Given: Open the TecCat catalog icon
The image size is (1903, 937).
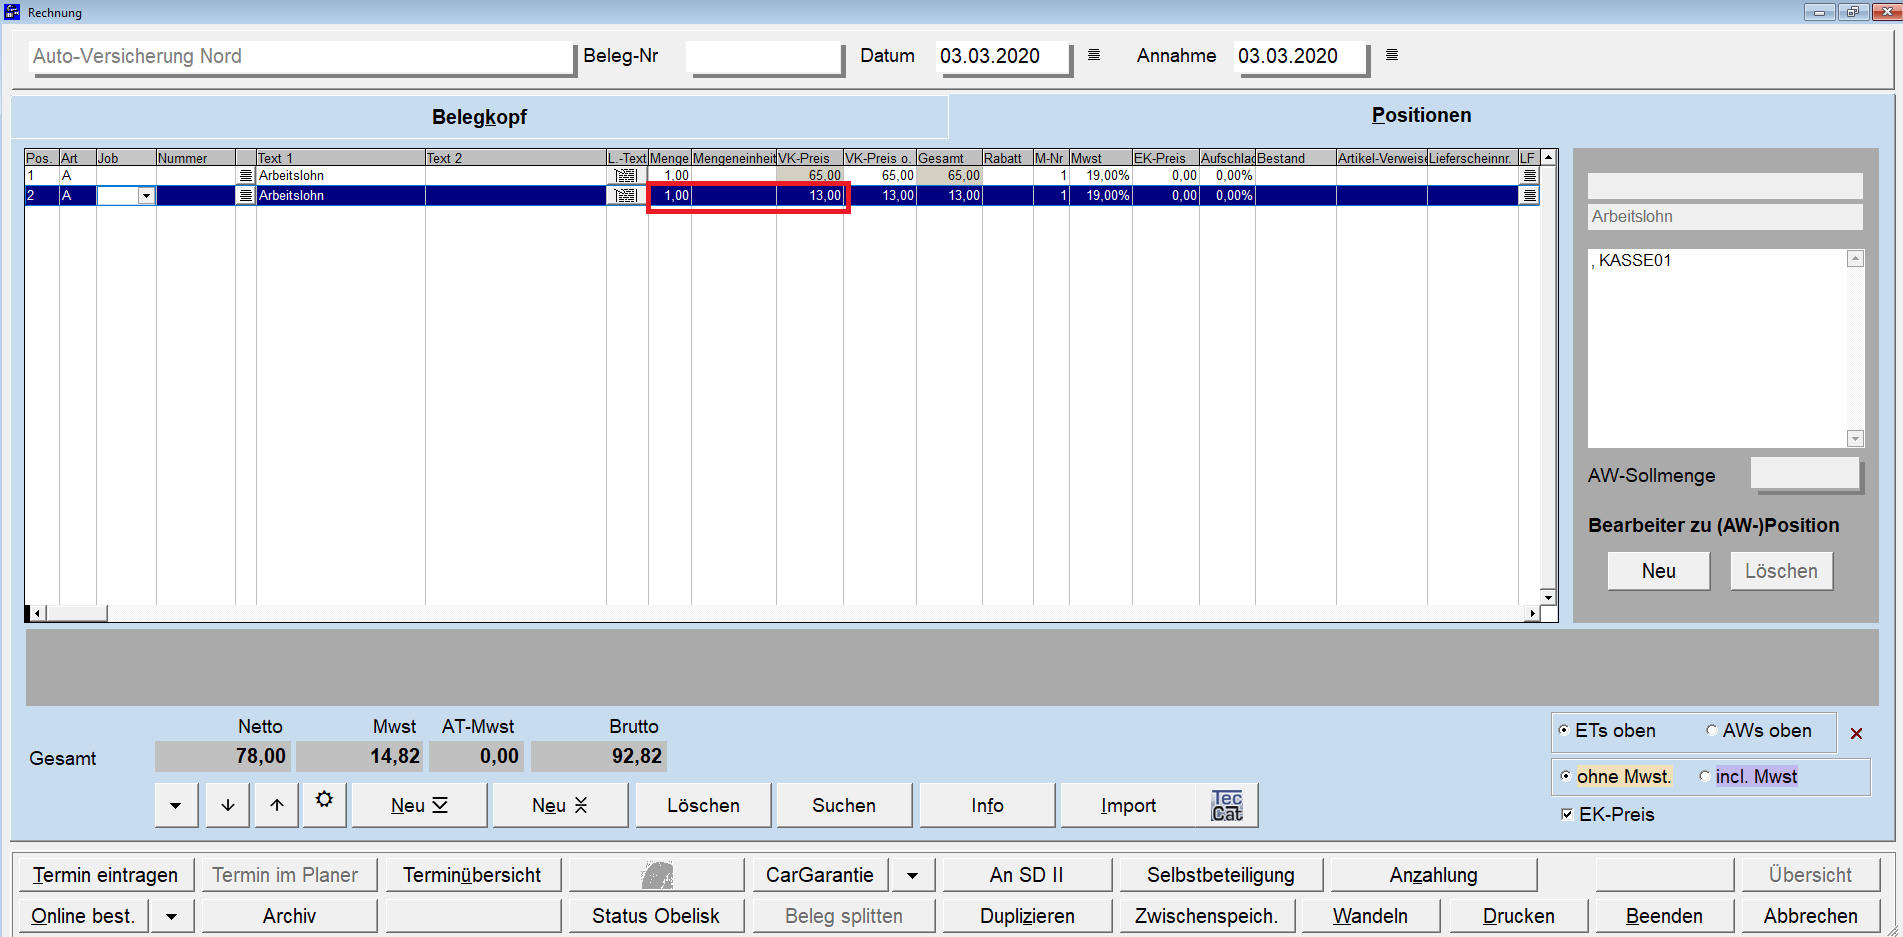Looking at the screenshot, I should point(1227,805).
